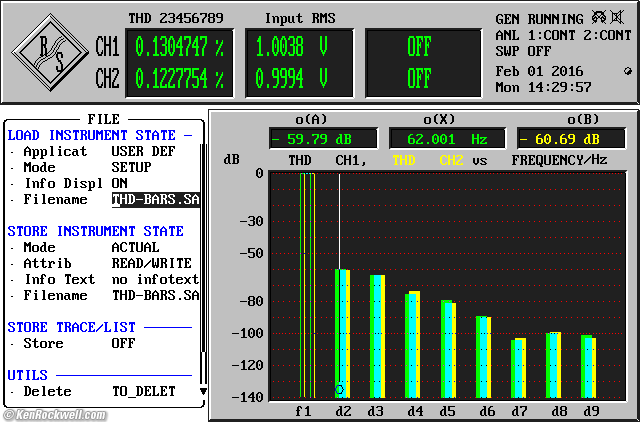Viewport: 640px width, 422px height.
Task: Click the KenRockwell.com watermark link
Action: click(52, 413)
